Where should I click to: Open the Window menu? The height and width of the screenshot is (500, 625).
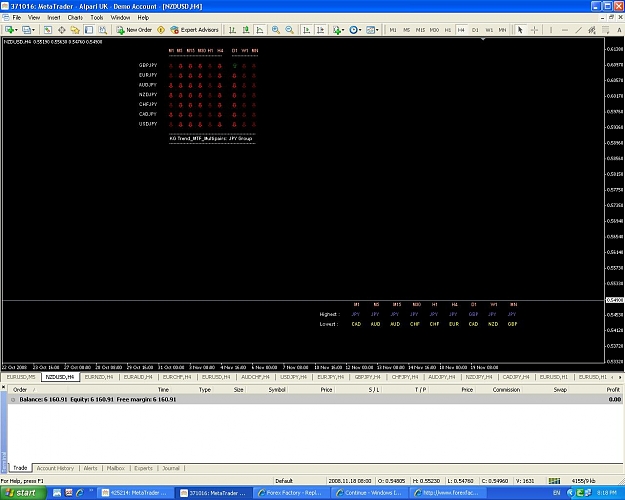tap(120, 18)
